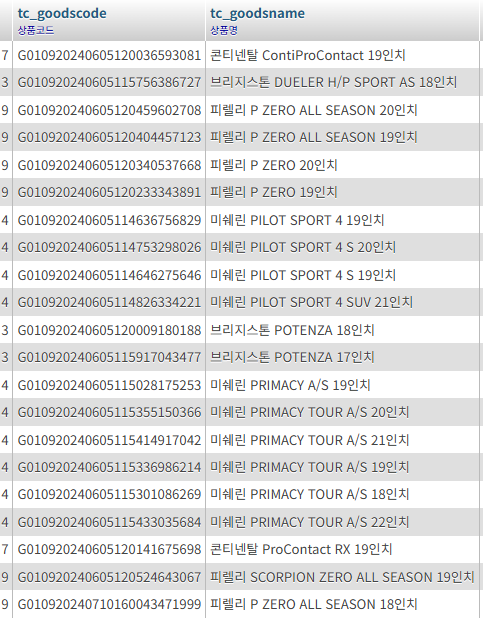Click the 피렐리 P ZERO 20인치 name cell
Image resolution: width=483 pixels, height=620 pixels.
342,165
